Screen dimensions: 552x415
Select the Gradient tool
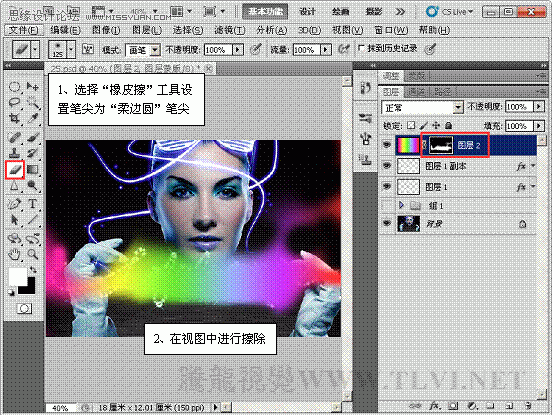point(33,170)
